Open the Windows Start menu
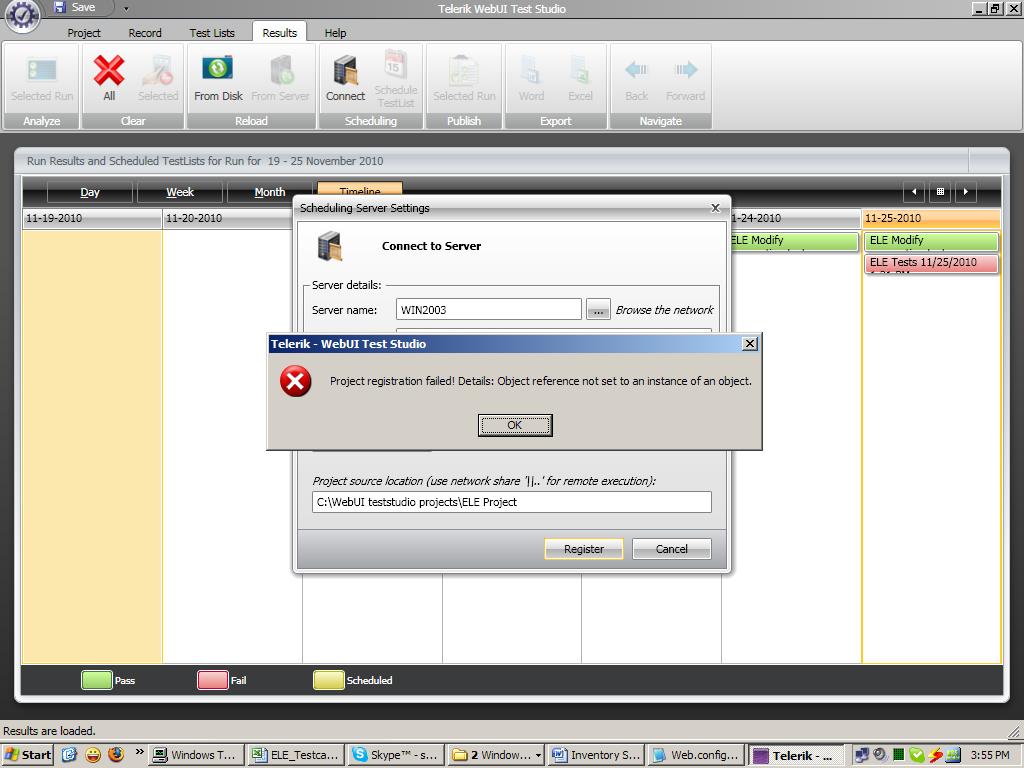 pos(27,755)
